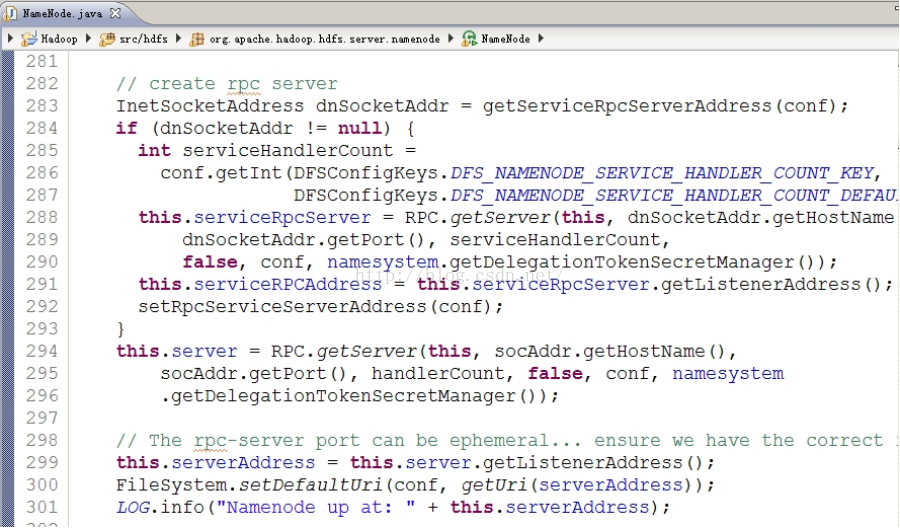Click the package icon in breadcrumb
The height and width of the screenshot is (529, 900).
pos(197,39)
